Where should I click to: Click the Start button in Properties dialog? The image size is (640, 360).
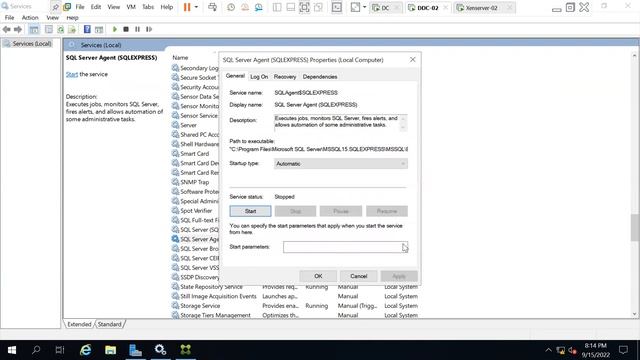250,211
